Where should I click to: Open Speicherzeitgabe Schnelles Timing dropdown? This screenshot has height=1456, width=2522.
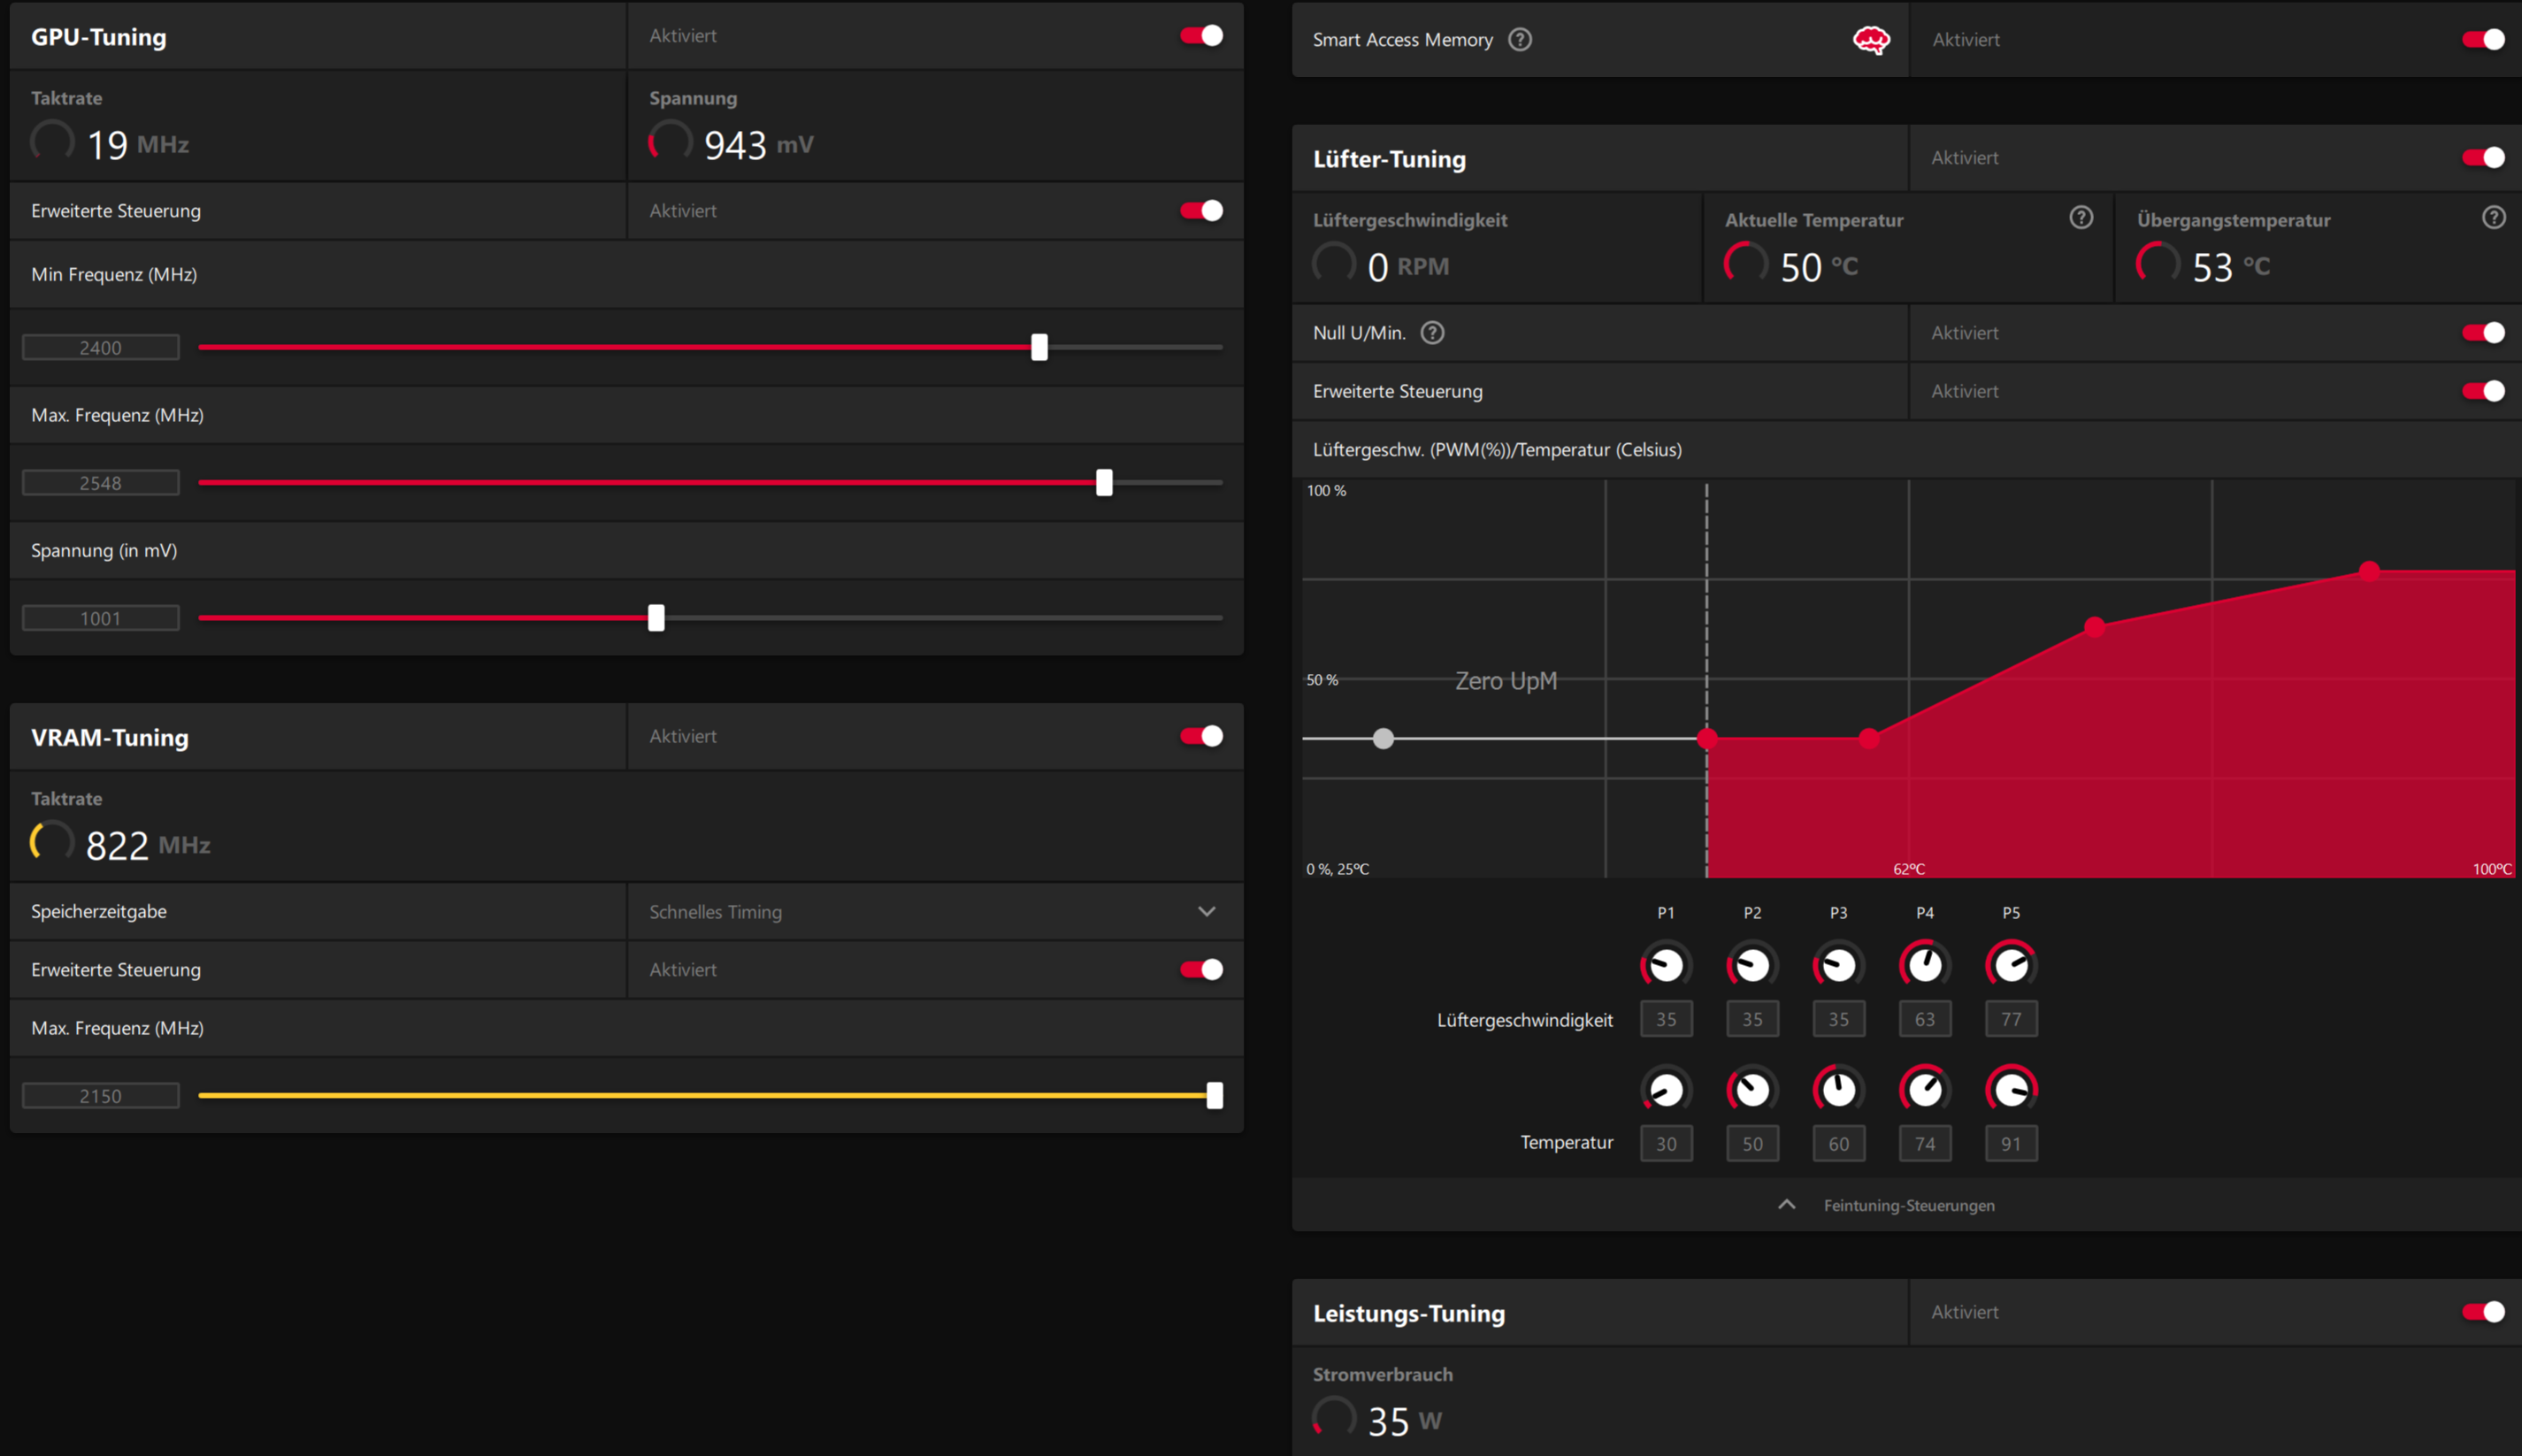(x=1206, y=912)
